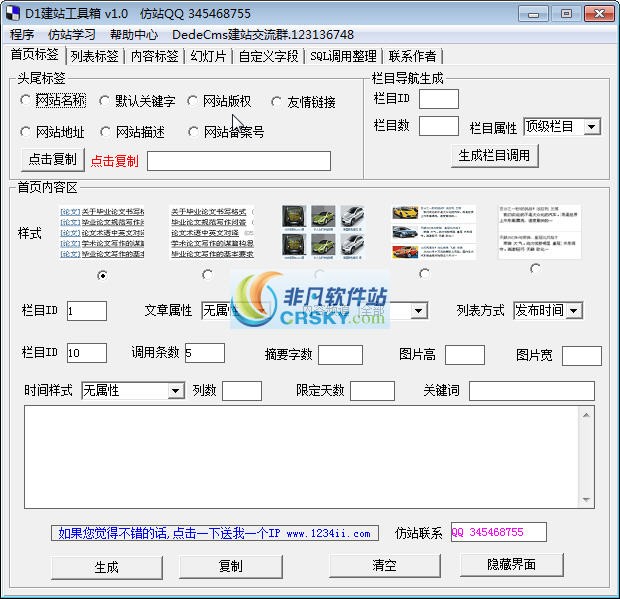Click the car image with text thumbnail
This screenshot has width=620, height=599.
[433, 232]
